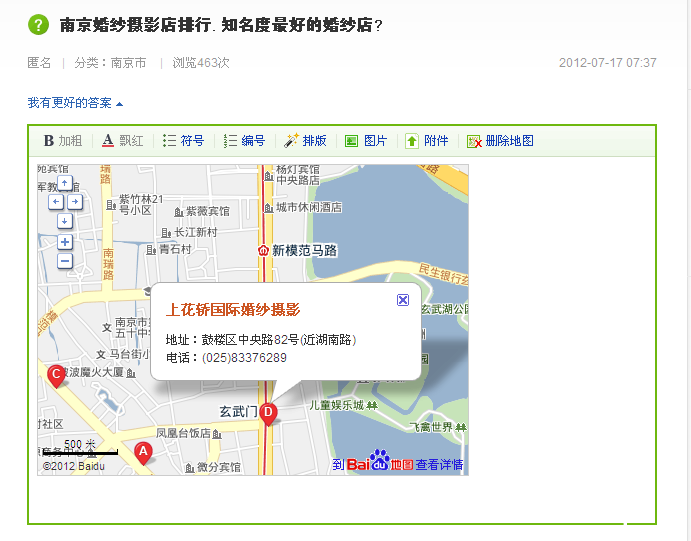The width and height of the screenshot is (691, 541).
Task: Select red map marker A
Action: (143, 452)
